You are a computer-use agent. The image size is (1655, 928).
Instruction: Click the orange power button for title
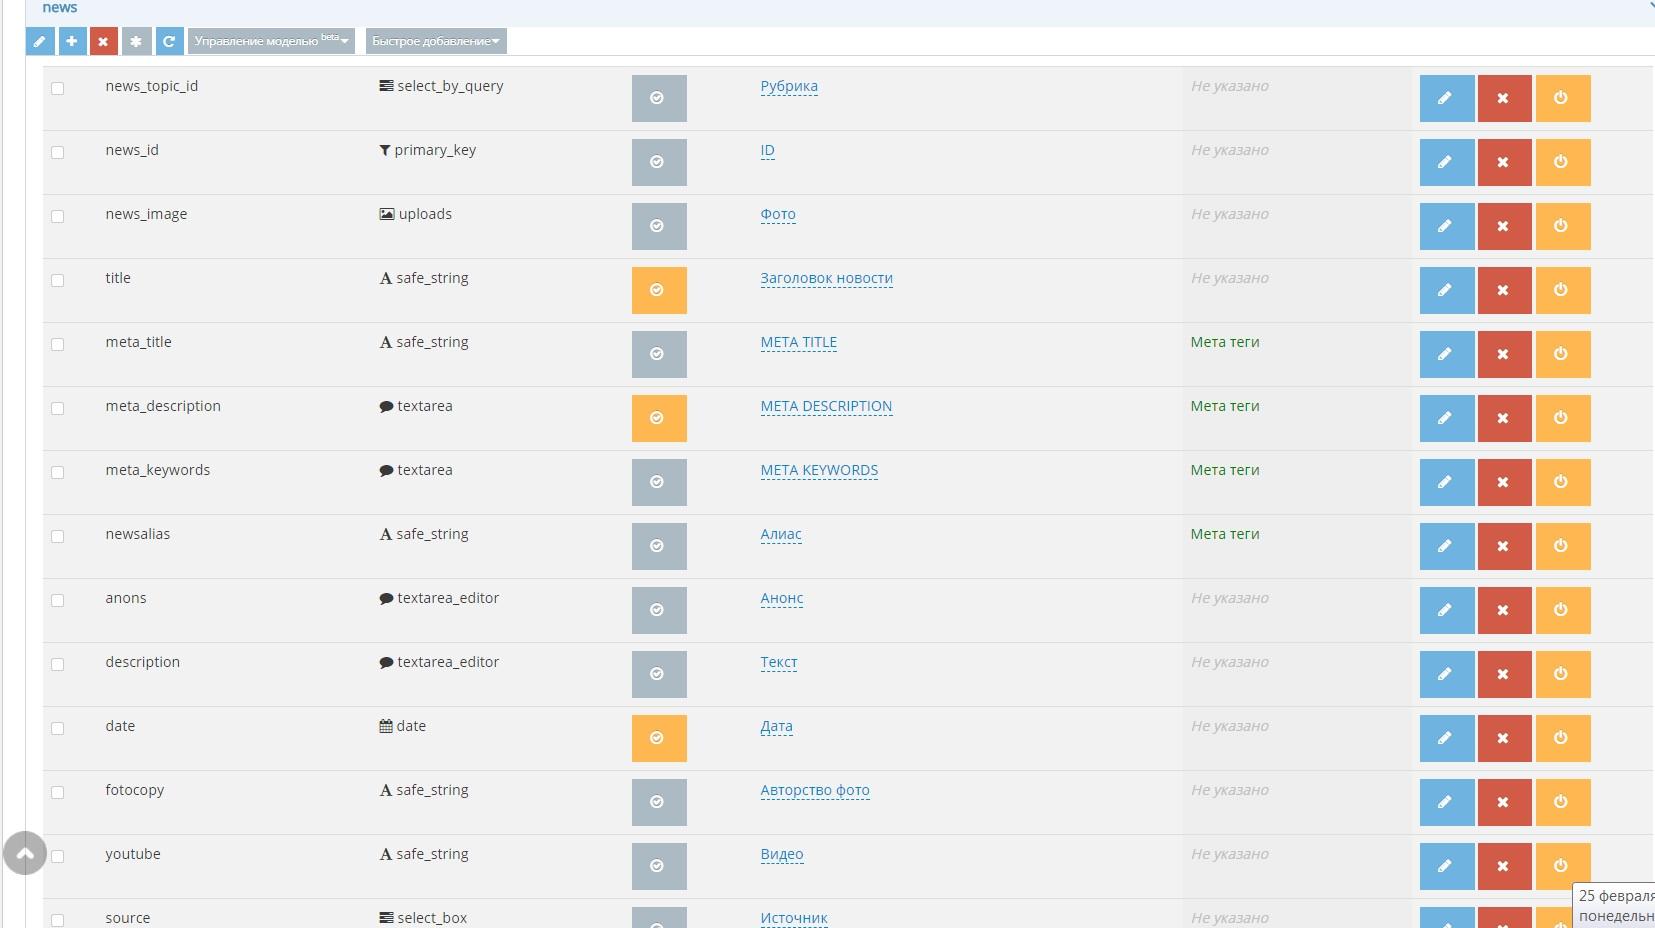1563,290
